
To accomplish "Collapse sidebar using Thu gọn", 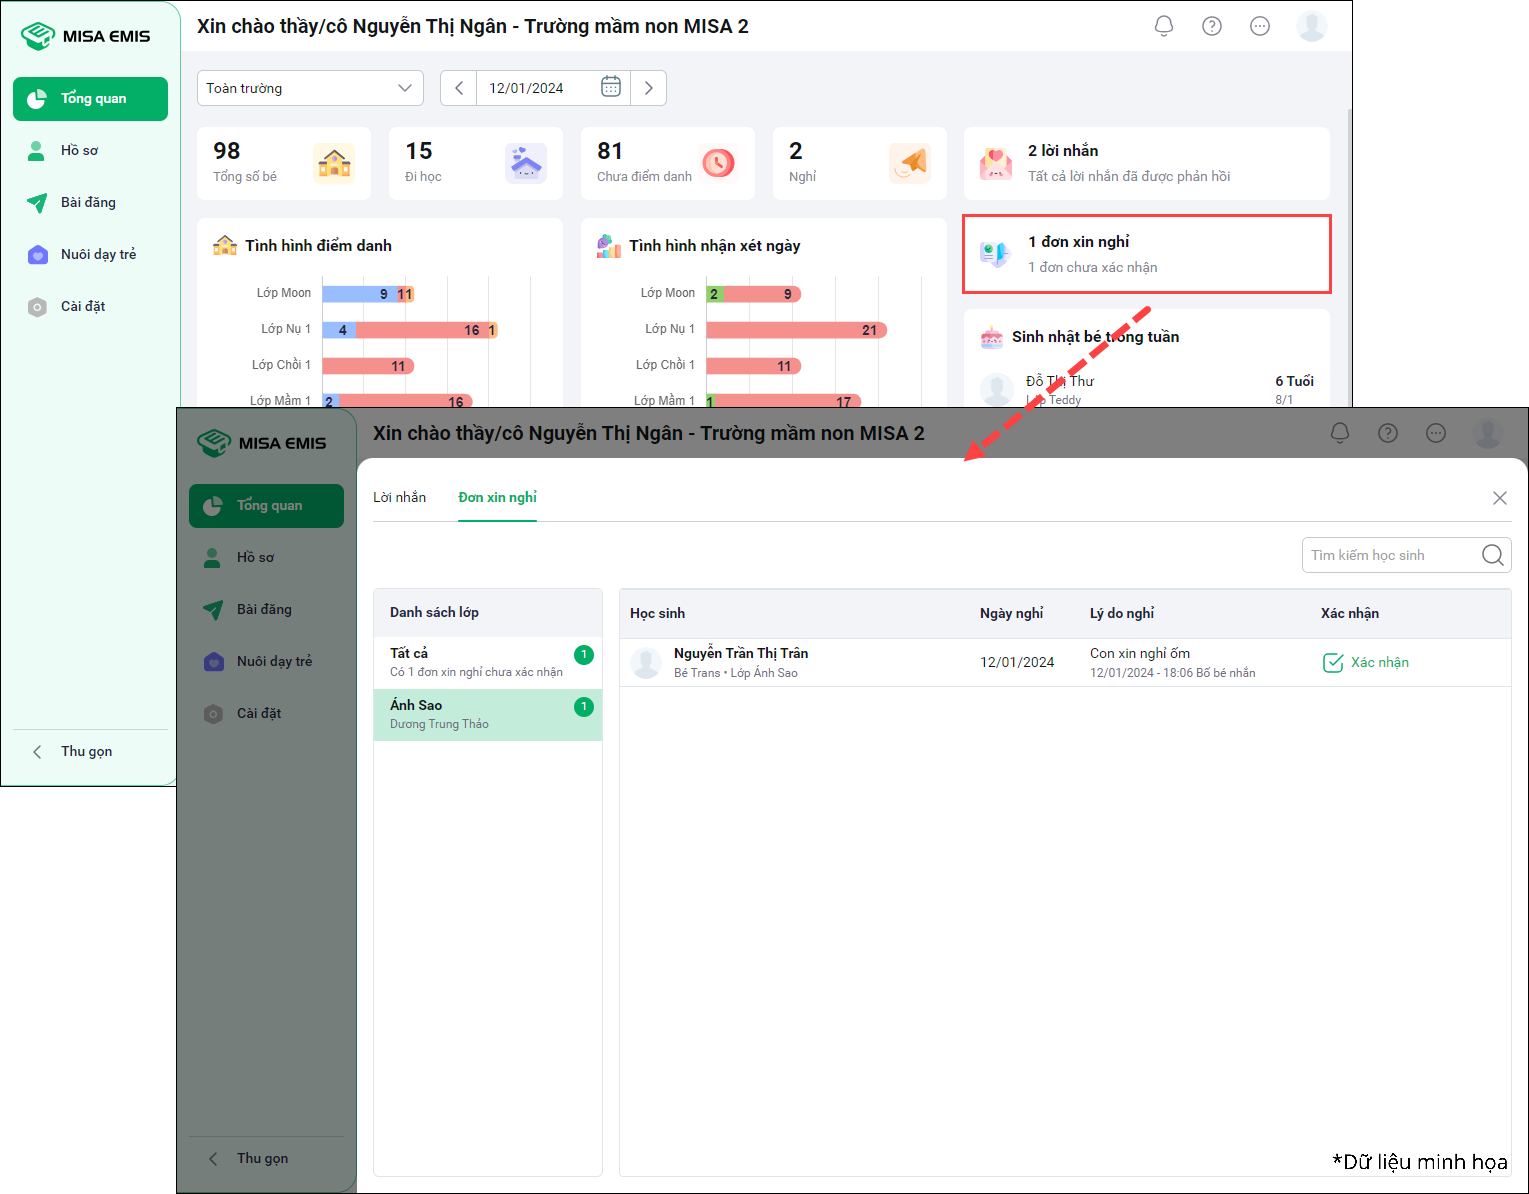I will point(85,751).
